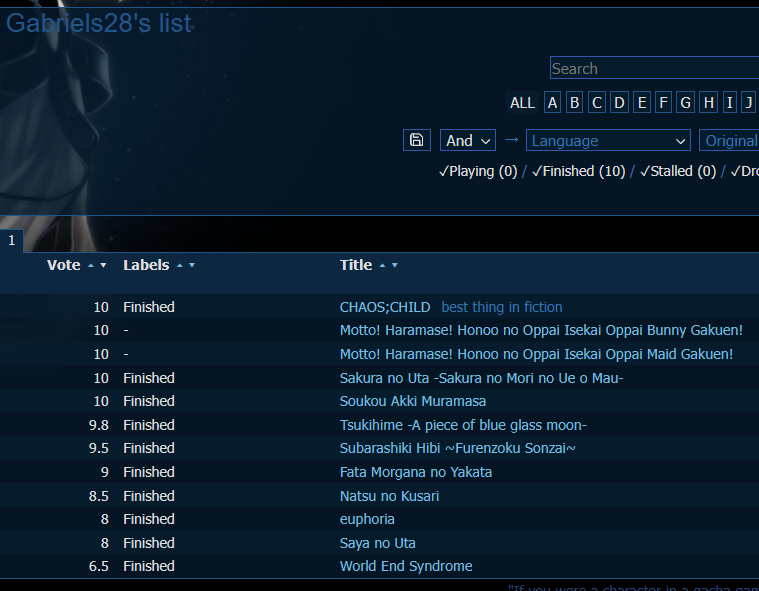Filter titles by letter C
Screen dimensions: 759x591
click(x=597, y=103)
